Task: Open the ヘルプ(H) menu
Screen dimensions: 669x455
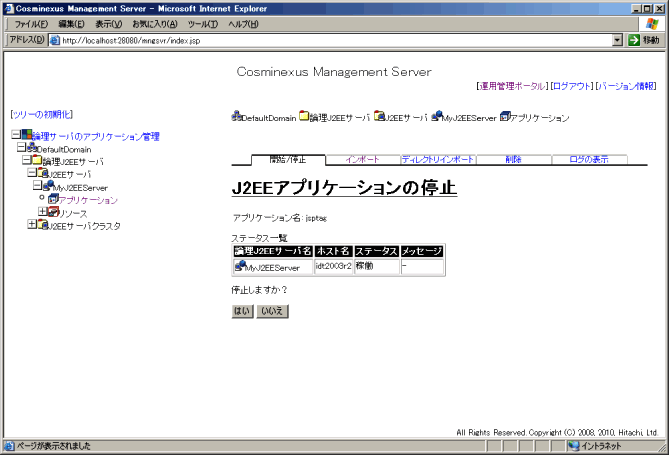Action: tap(243, 24)
